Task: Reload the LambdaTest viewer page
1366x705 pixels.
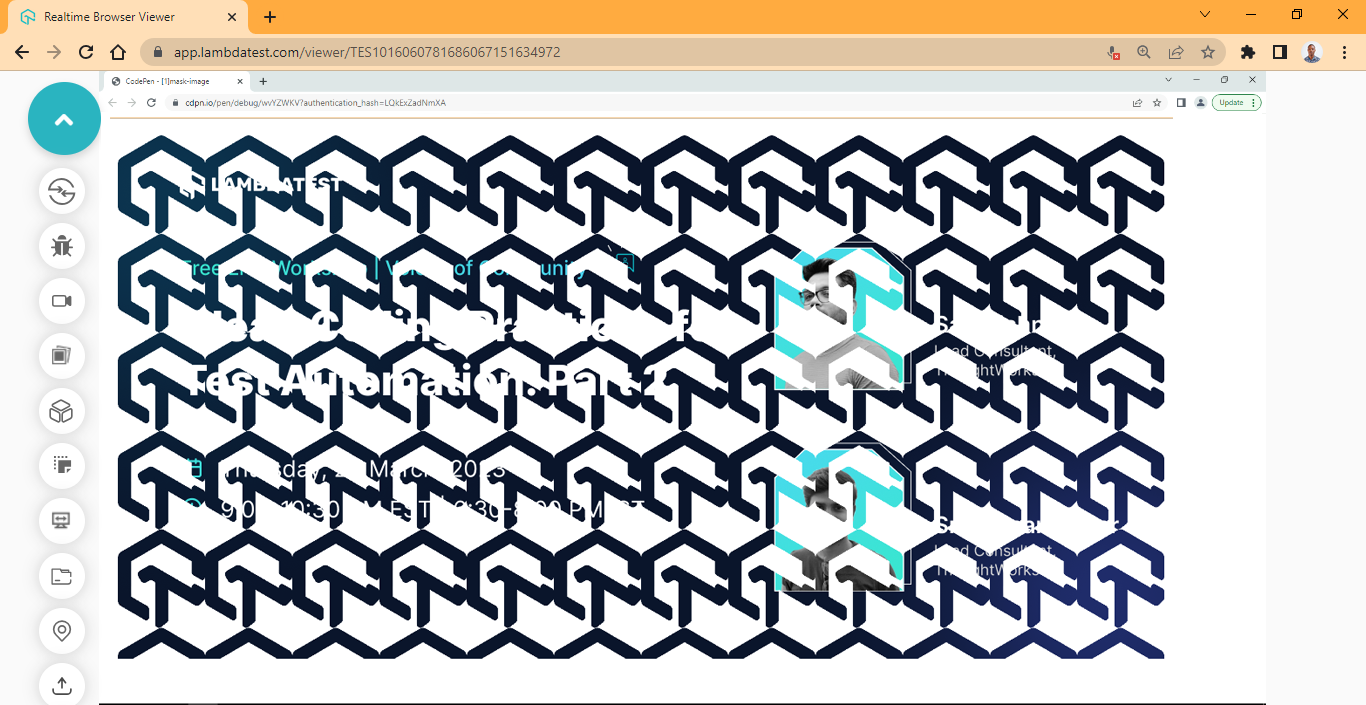Action: (x=86, y=52)
